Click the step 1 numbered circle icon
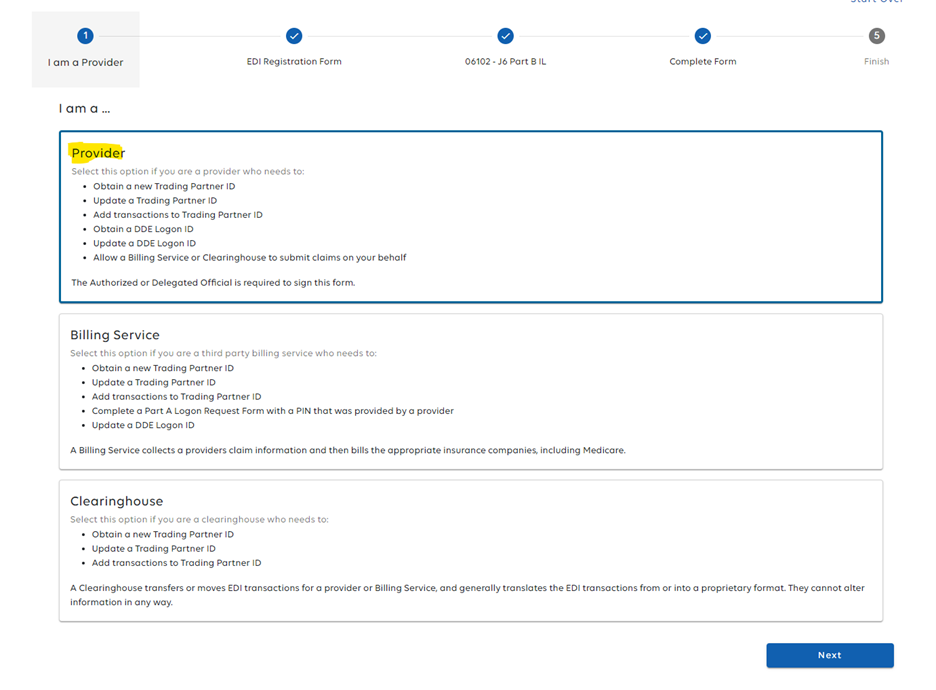Viewport: 936px width, 690px height. pos(86,36)
